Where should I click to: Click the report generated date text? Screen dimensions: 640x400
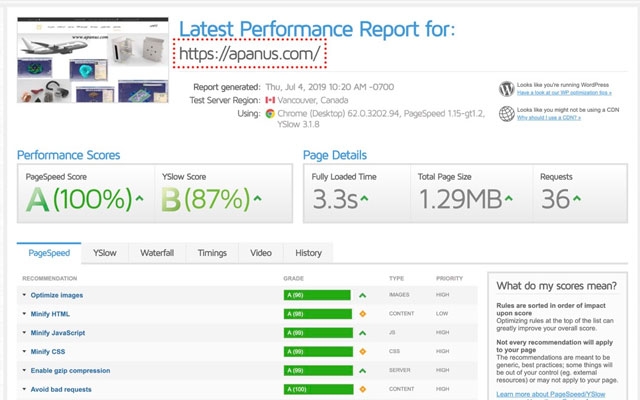[x=330, y=87]
